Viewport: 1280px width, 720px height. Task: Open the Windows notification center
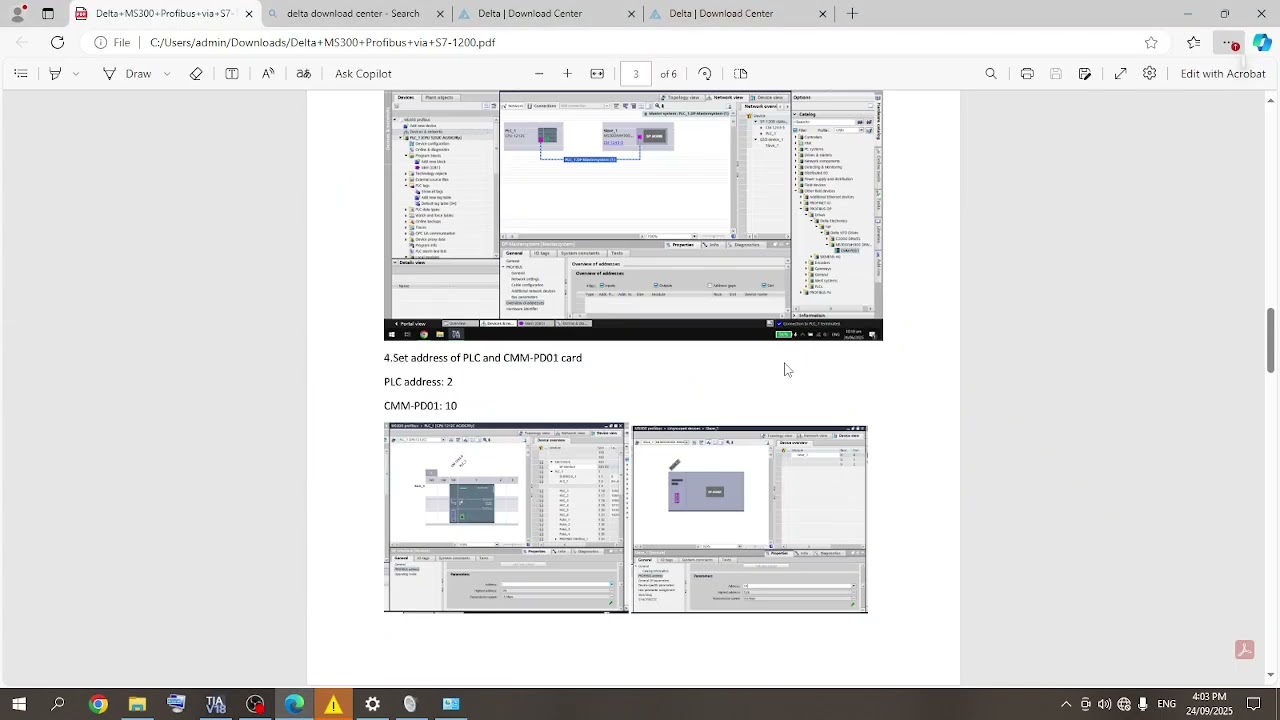(1254, 704)
